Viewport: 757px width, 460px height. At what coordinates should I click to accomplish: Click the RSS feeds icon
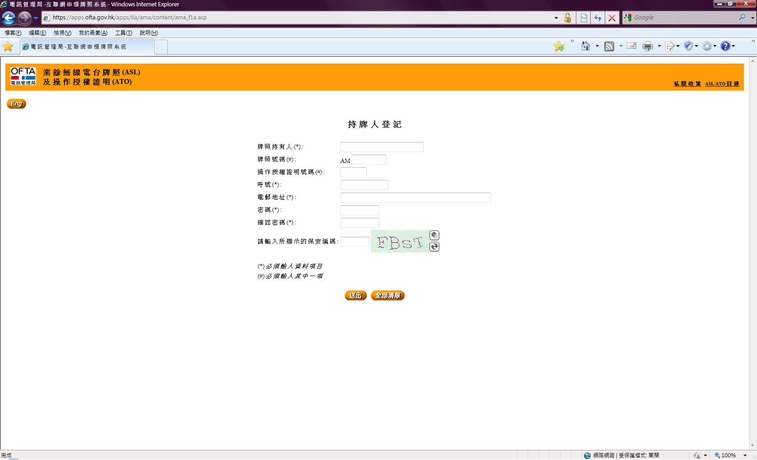pyautogui.click(x=608, y=47)
